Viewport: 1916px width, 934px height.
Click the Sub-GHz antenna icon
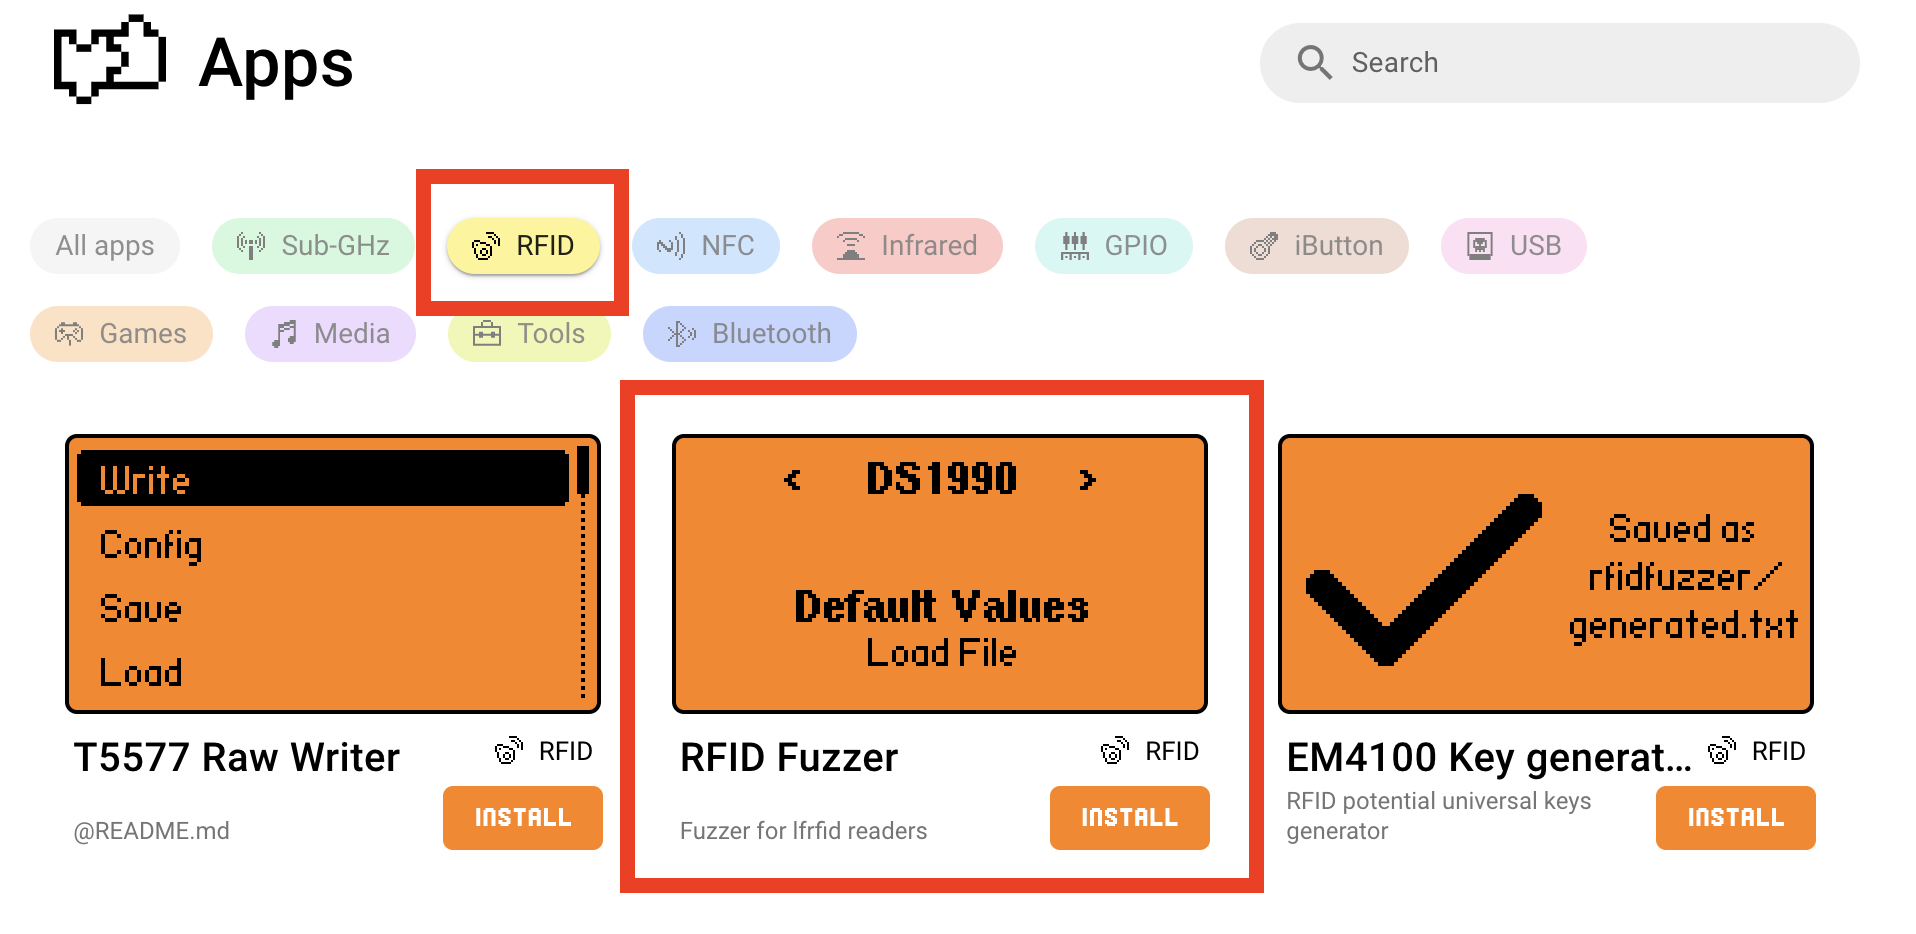(251, 245)
